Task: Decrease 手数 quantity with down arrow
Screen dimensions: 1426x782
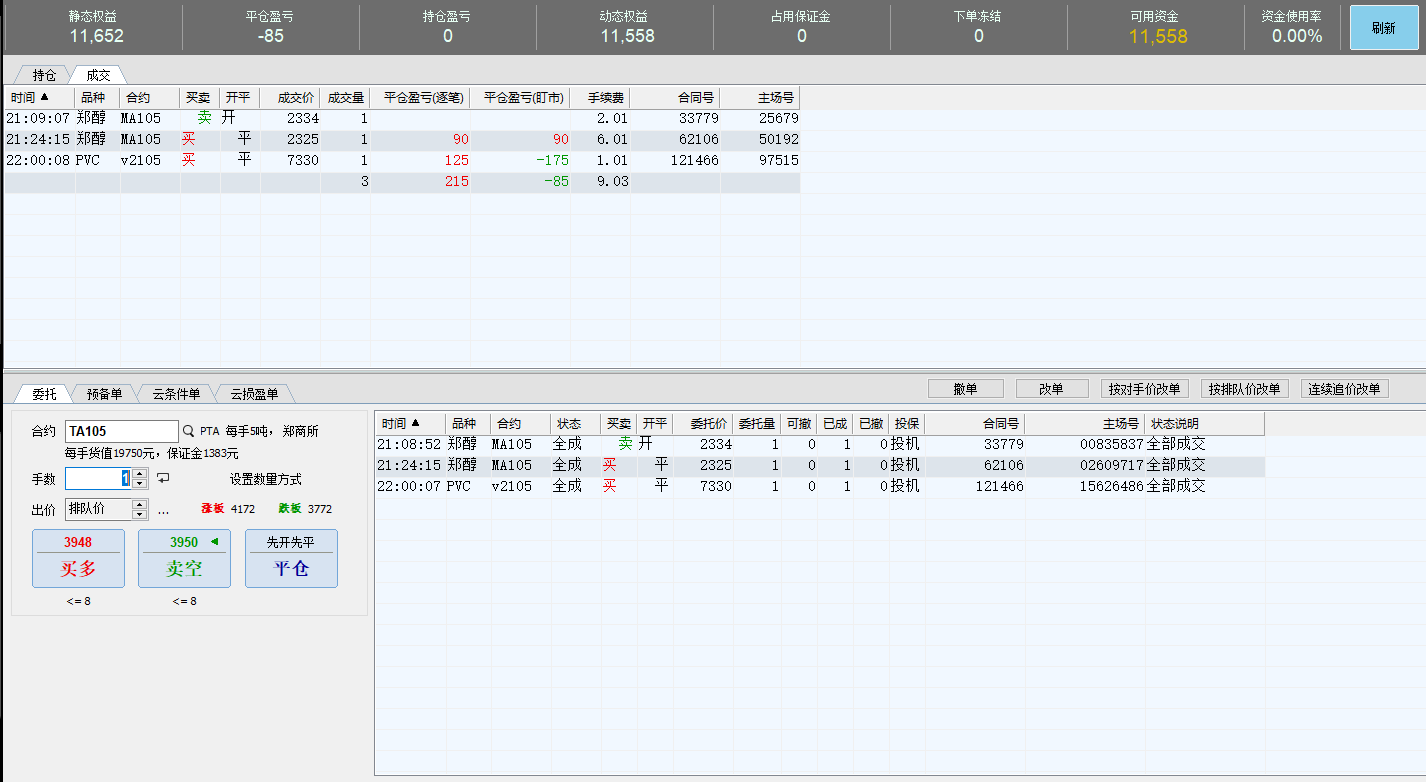Action: [x=140, y=484]
